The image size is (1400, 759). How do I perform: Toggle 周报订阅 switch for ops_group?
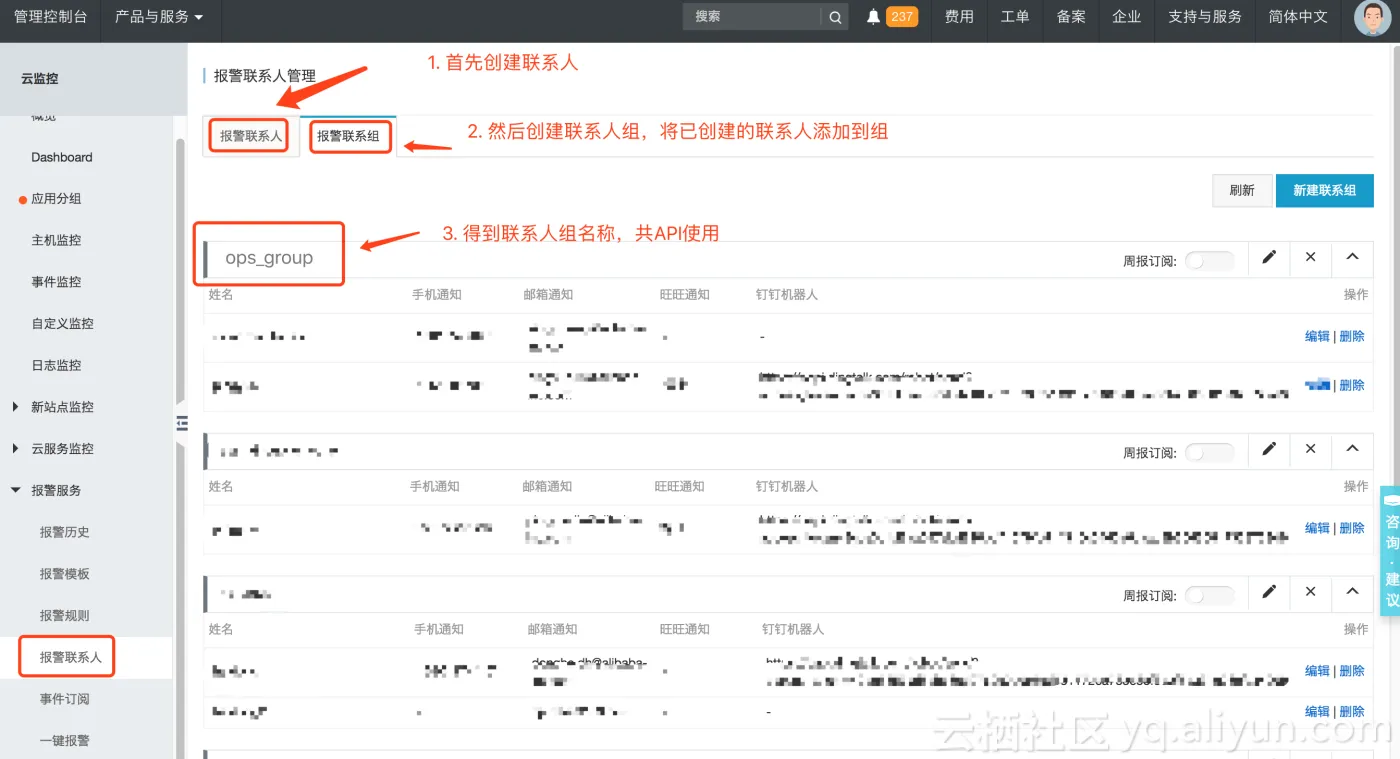1209,261
